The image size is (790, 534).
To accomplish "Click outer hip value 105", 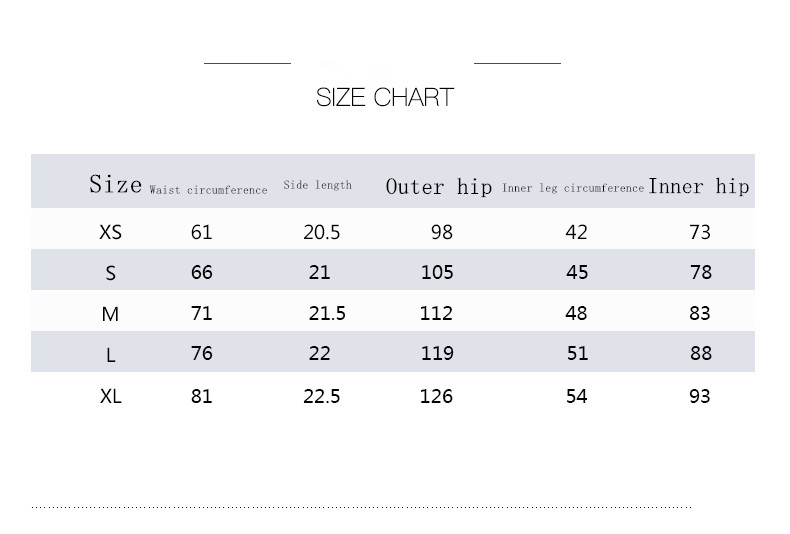I will click(437, 272).
